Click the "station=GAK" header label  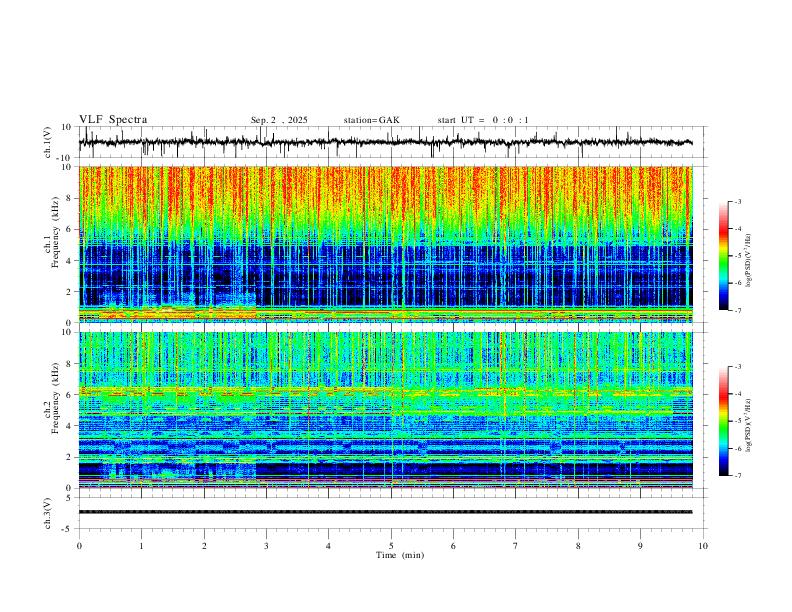pos(371,120)
